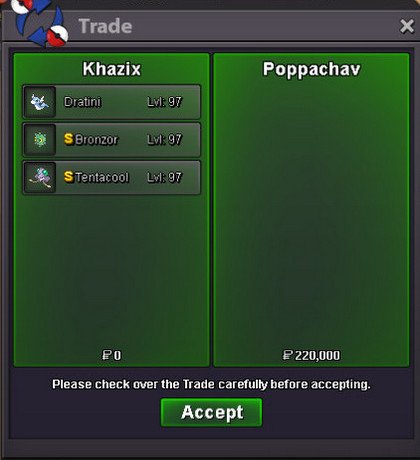Image resolution: width=420 pixels, height=460 pixels.
Task: Accept the trade with the green button
Action: (212, 413)
